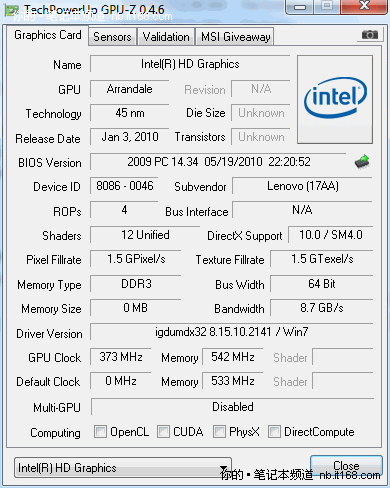Click the Device ID 8086 - 0046 field
The width and height of the screenshot is (390, 488).
(x=124, y=186)
